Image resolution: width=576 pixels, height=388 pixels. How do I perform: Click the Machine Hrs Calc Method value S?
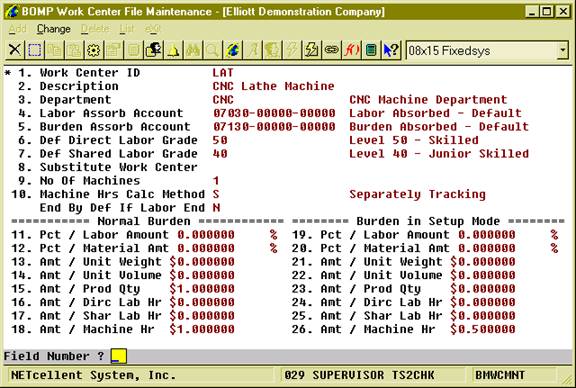point(216,194)
